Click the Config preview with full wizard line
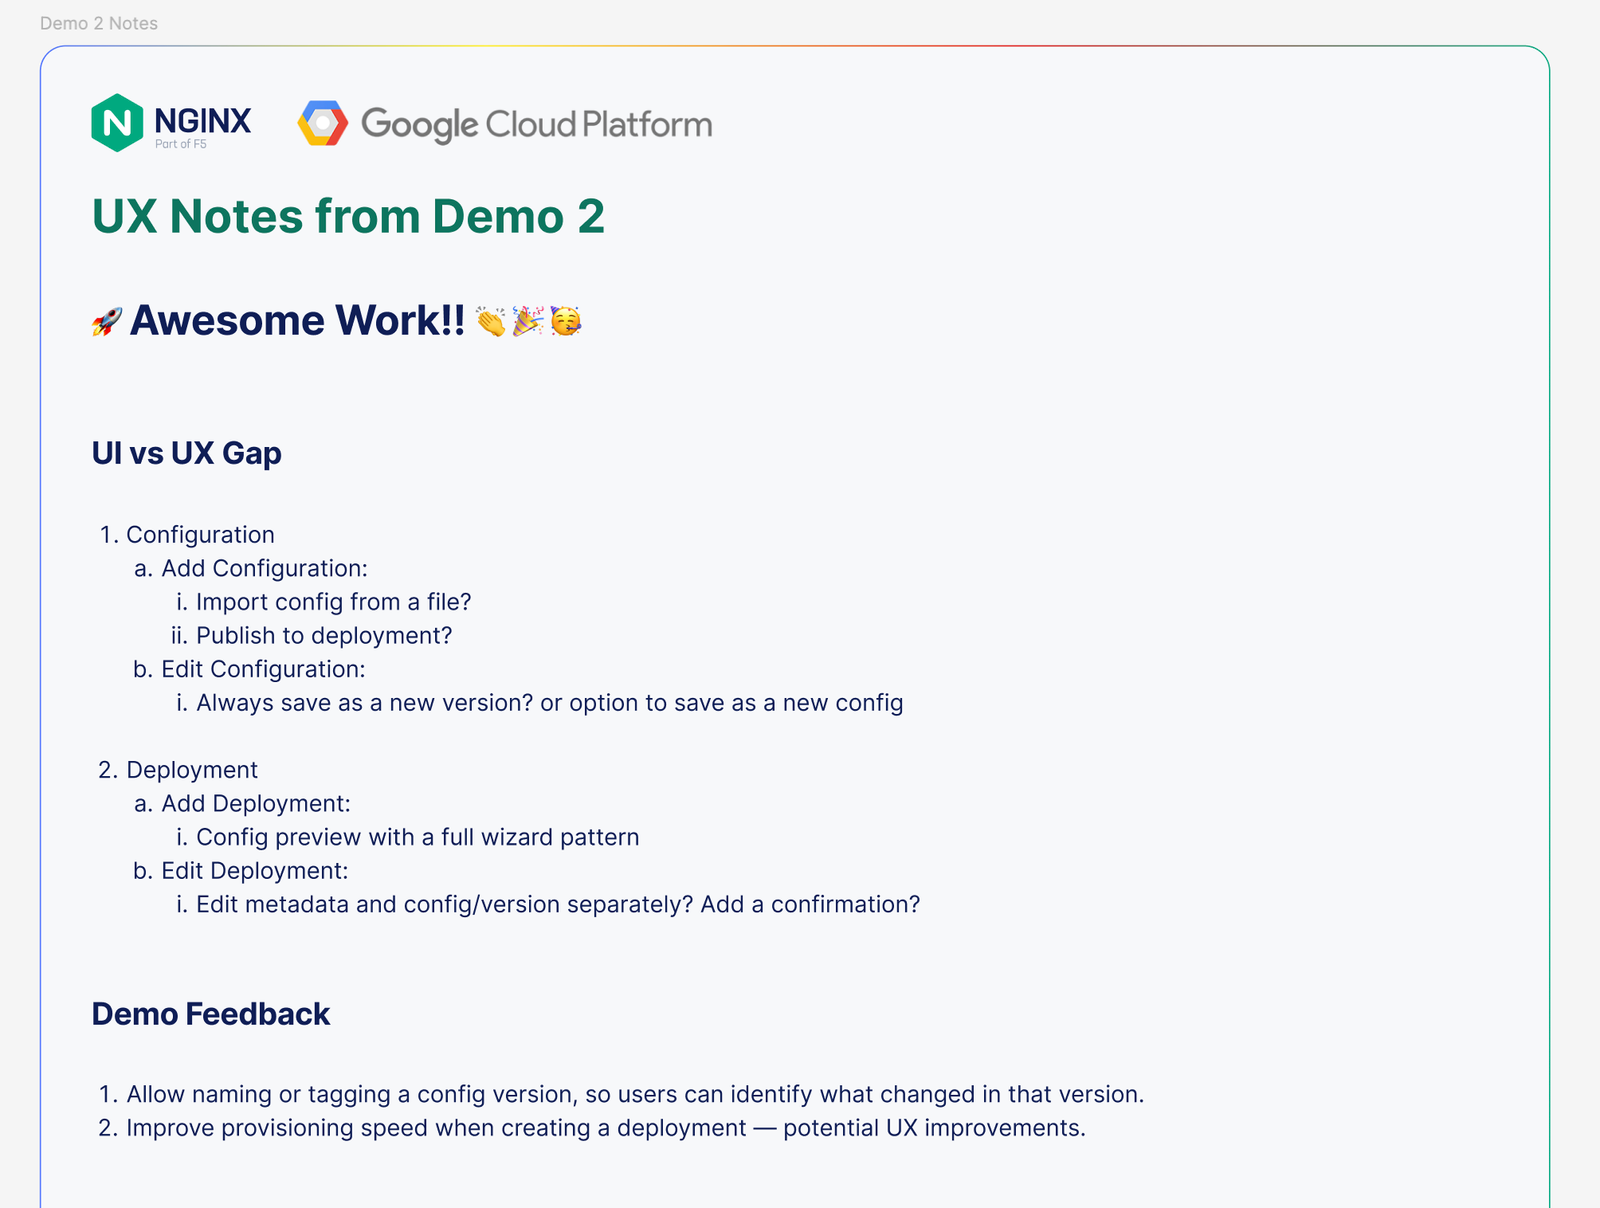Image resolution: width=1600 pixels, height=1208 pixels. (417, 837)
